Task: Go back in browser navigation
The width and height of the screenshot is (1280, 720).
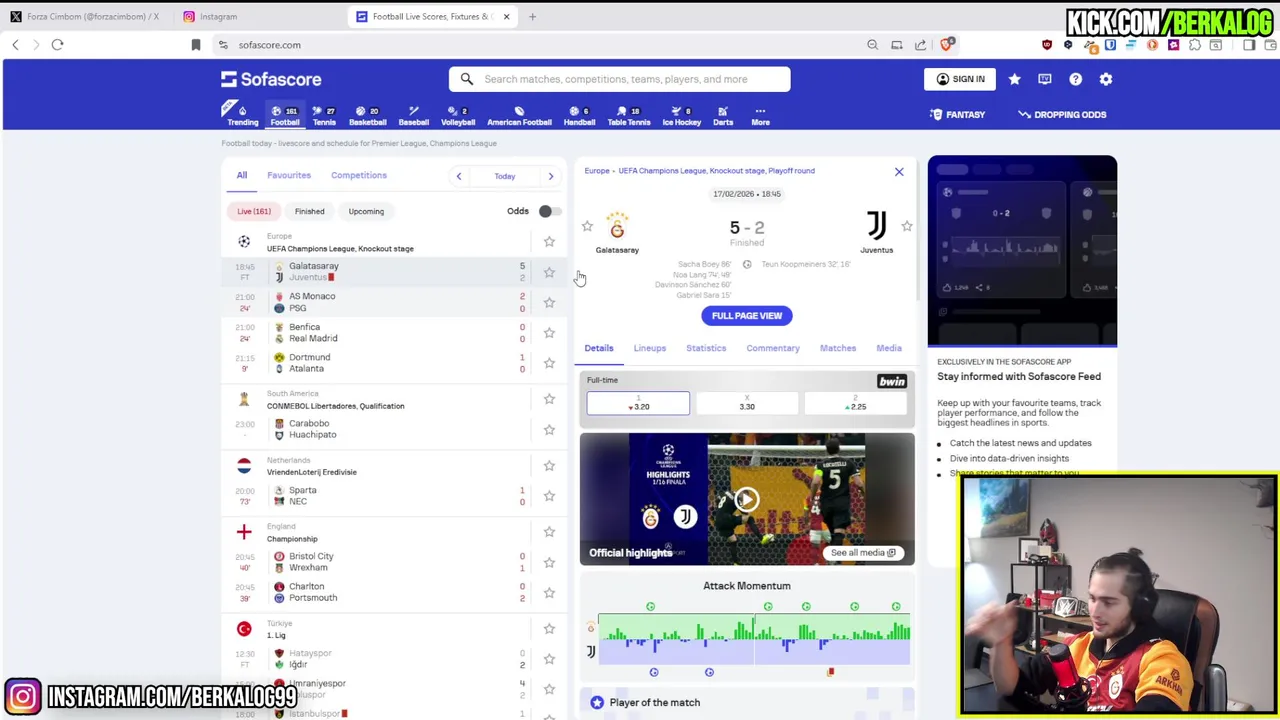Action: point(15,45)
